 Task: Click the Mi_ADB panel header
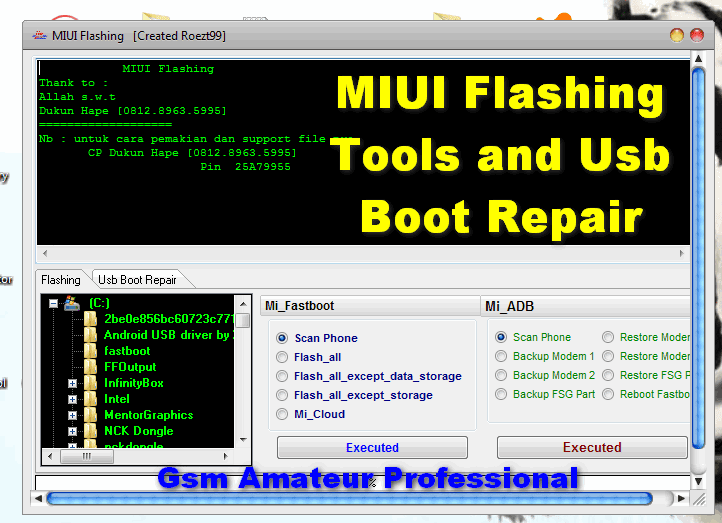pos(585,306)
